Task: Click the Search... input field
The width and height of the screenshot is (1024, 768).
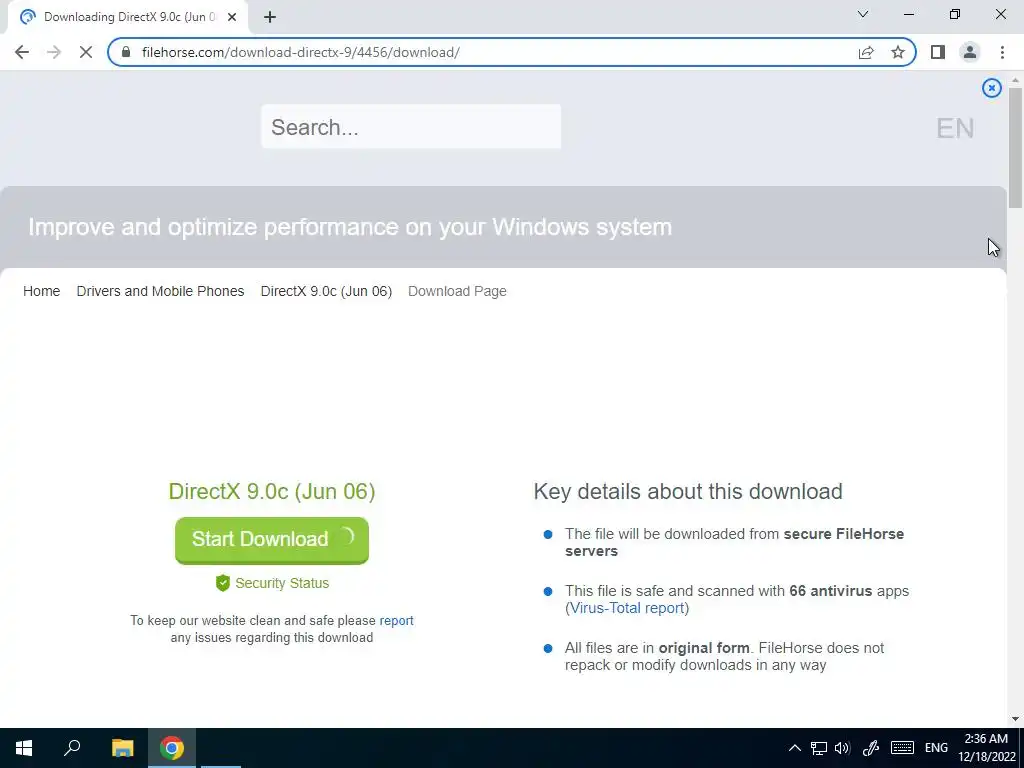Action: [x=411, y=127]
